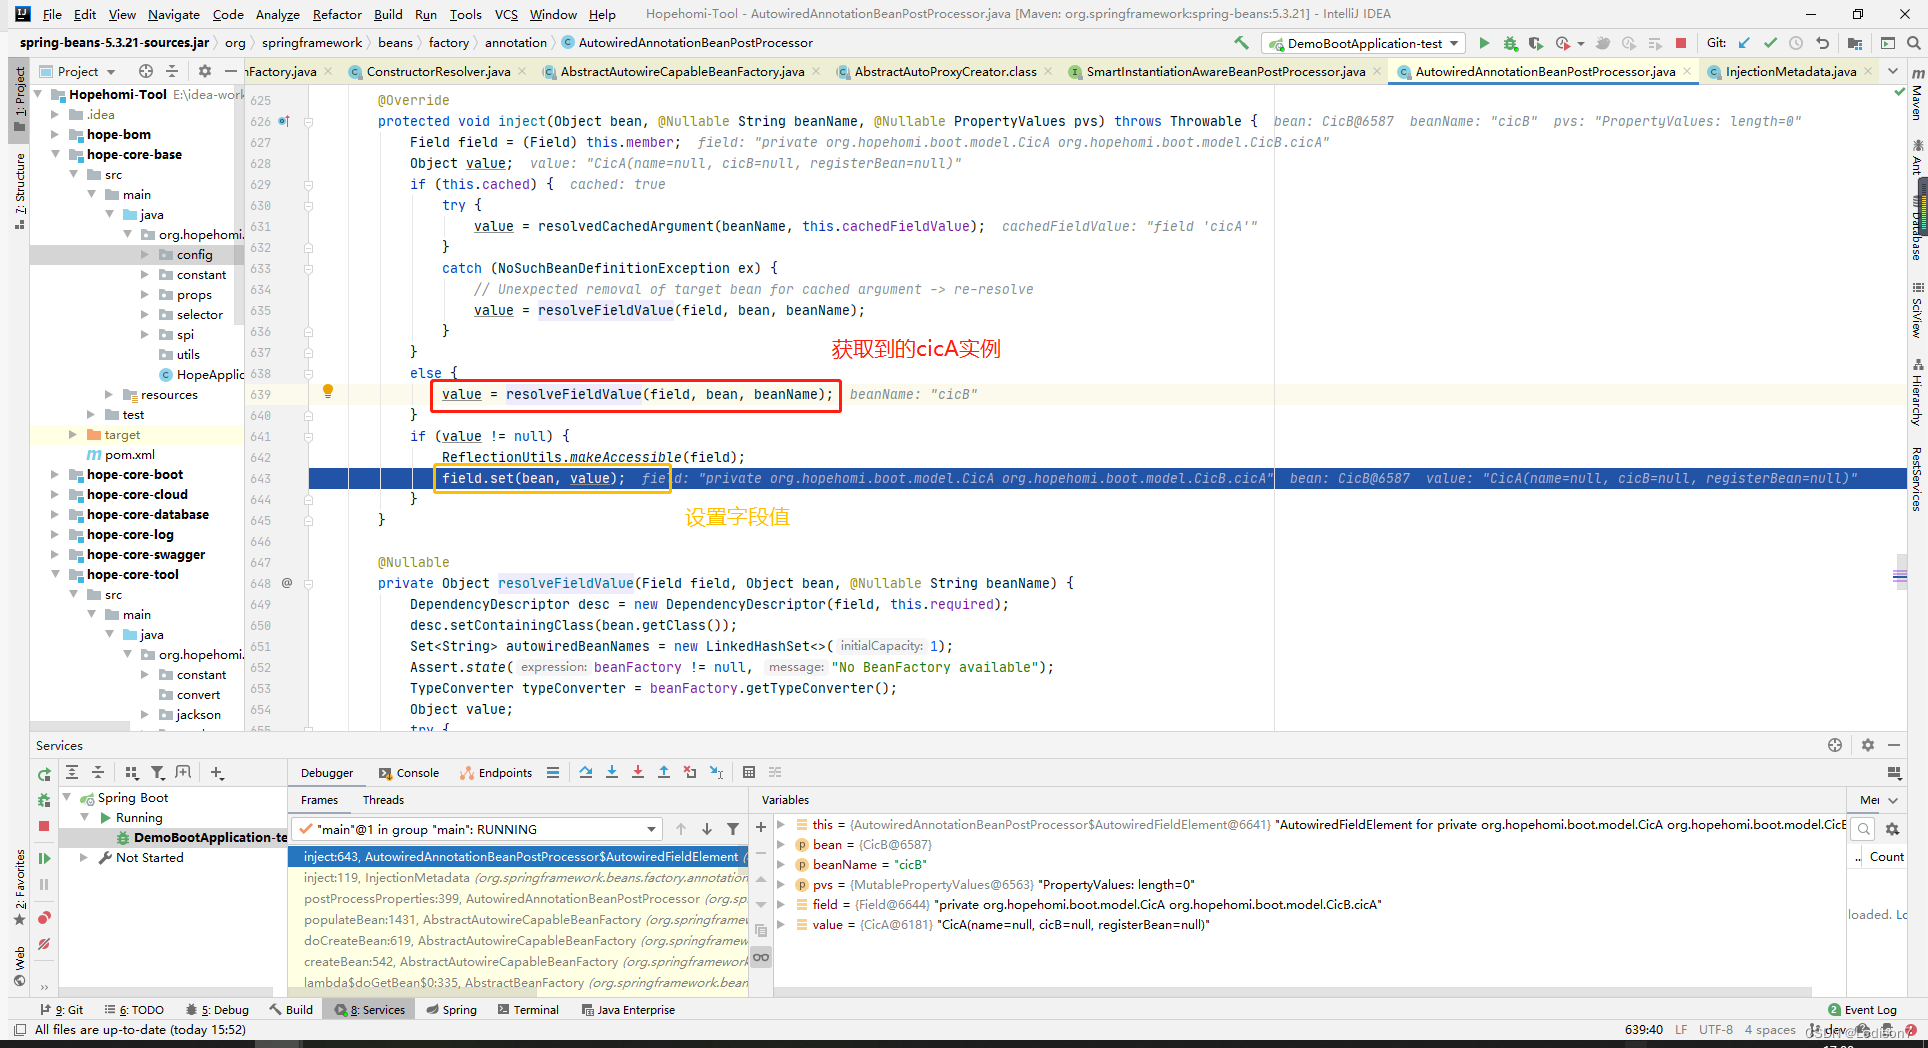Open Event Log button in status bar
The height and width of the screenshot is (1048, 1928).
(1862, 1009)
